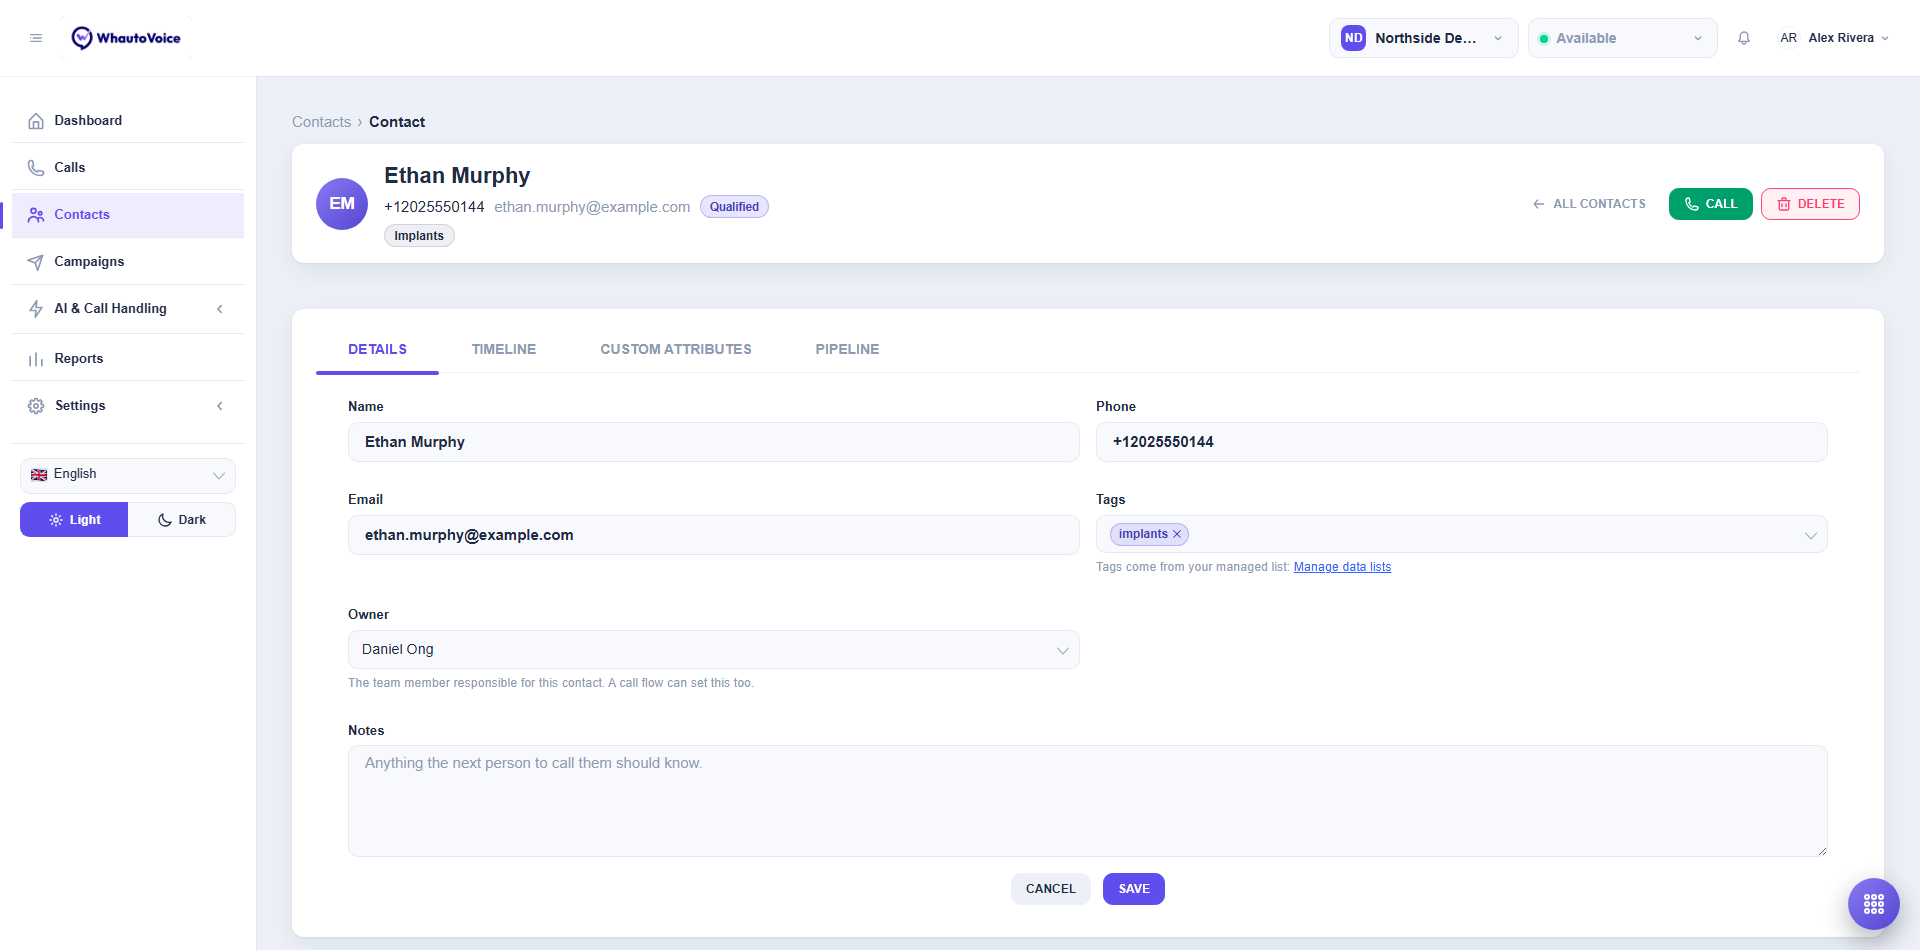Click the hamburger menu icon
The image size is (1920, 950).
(x=36, y=38)
